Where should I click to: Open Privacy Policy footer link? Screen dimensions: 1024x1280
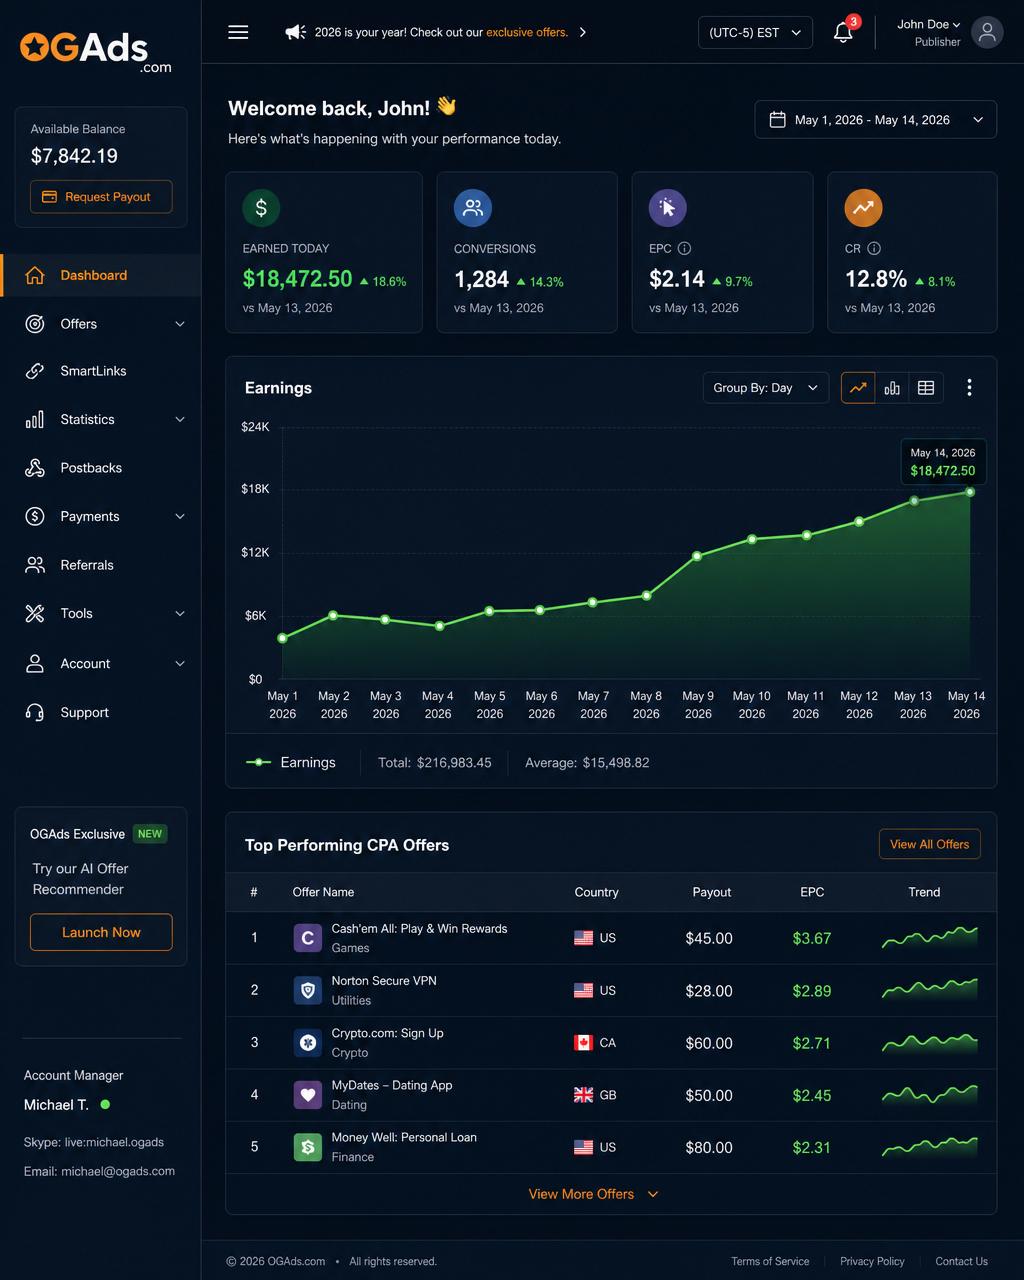(x=872, y=1261)
